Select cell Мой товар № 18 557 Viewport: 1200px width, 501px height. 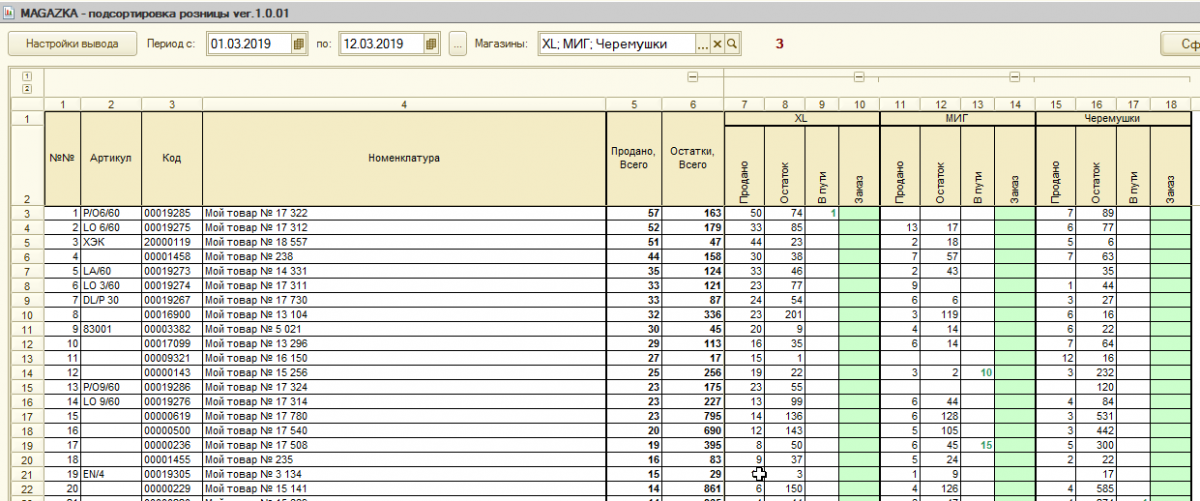(x=404, y=241)
